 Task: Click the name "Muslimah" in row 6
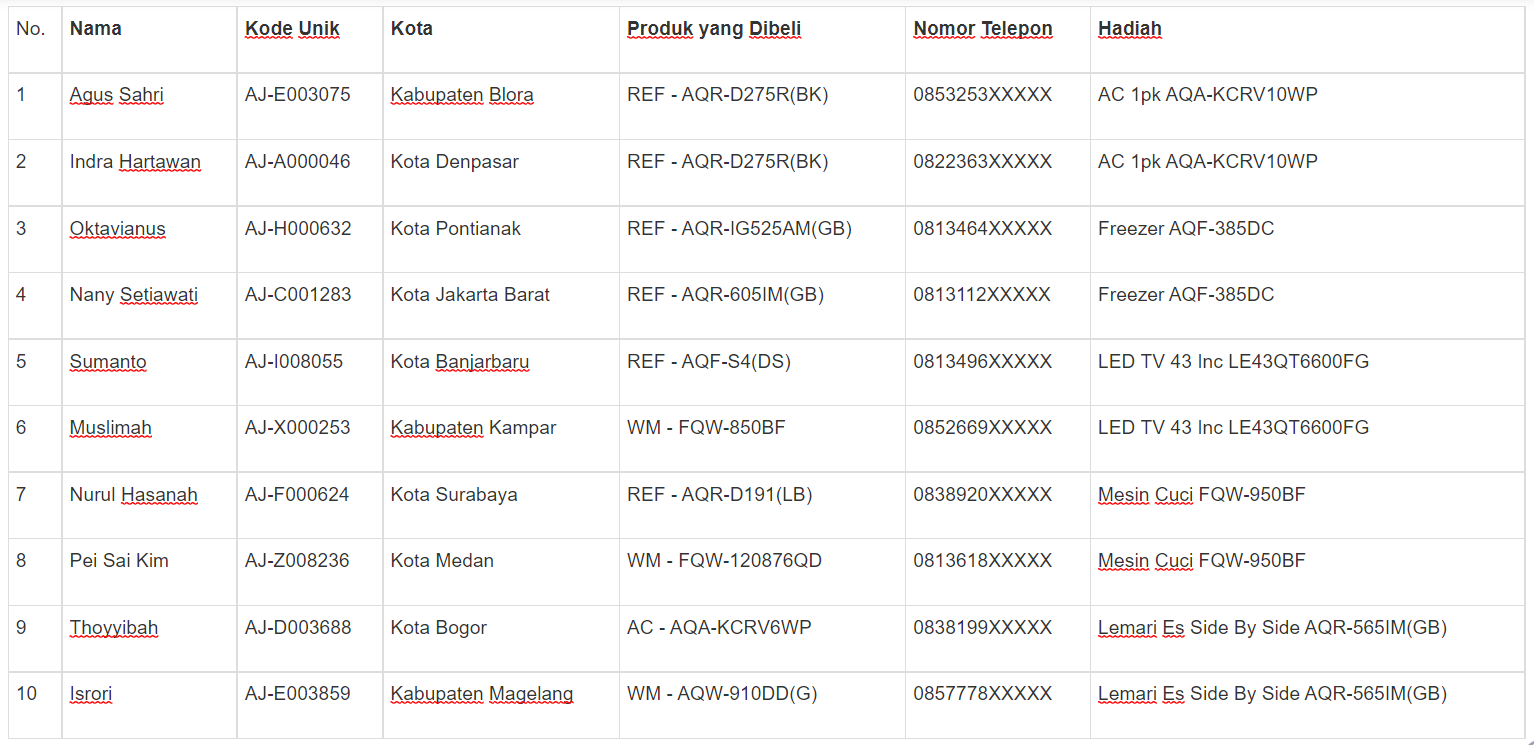click(x=110, y=428)
